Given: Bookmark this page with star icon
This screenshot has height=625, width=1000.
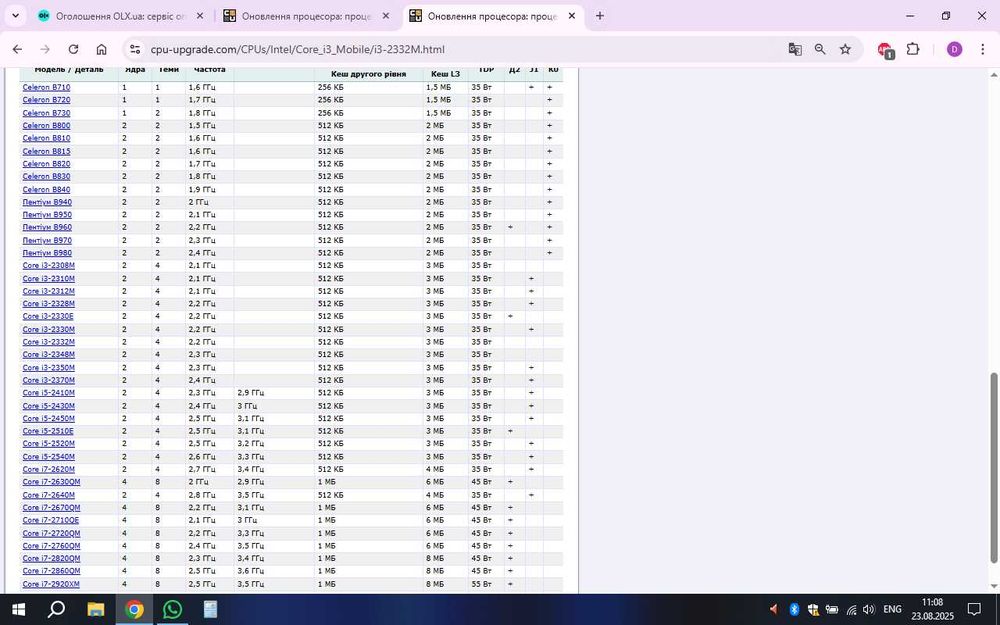Looking at the screenshot, I should 845,49.
